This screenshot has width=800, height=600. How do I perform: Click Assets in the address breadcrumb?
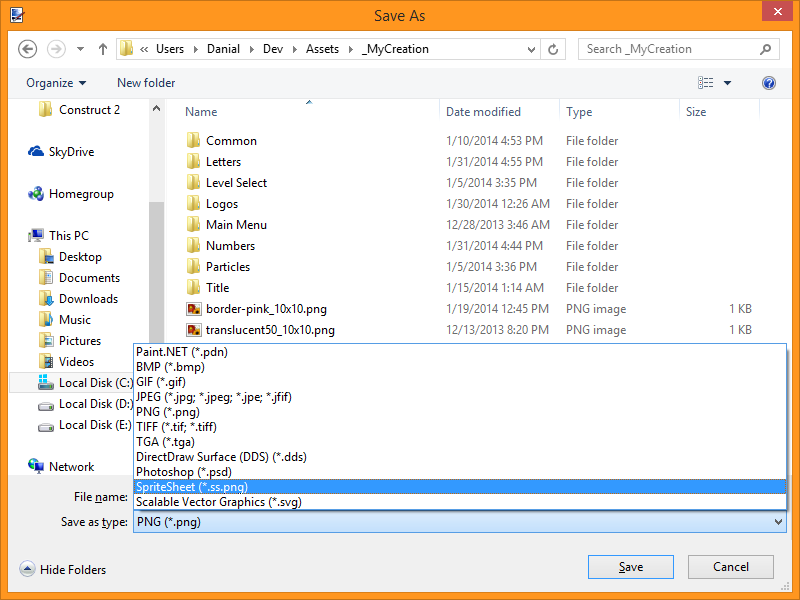(322, 49)
